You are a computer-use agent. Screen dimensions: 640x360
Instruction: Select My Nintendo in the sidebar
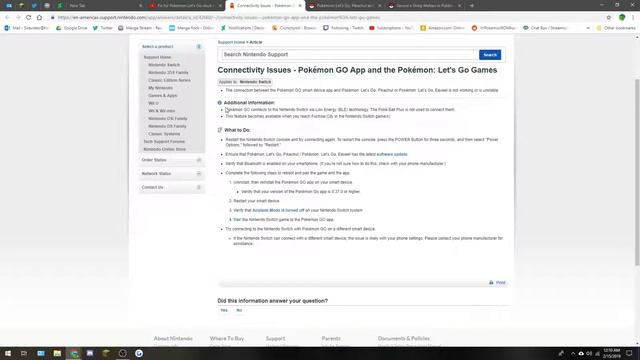[160, 88]
